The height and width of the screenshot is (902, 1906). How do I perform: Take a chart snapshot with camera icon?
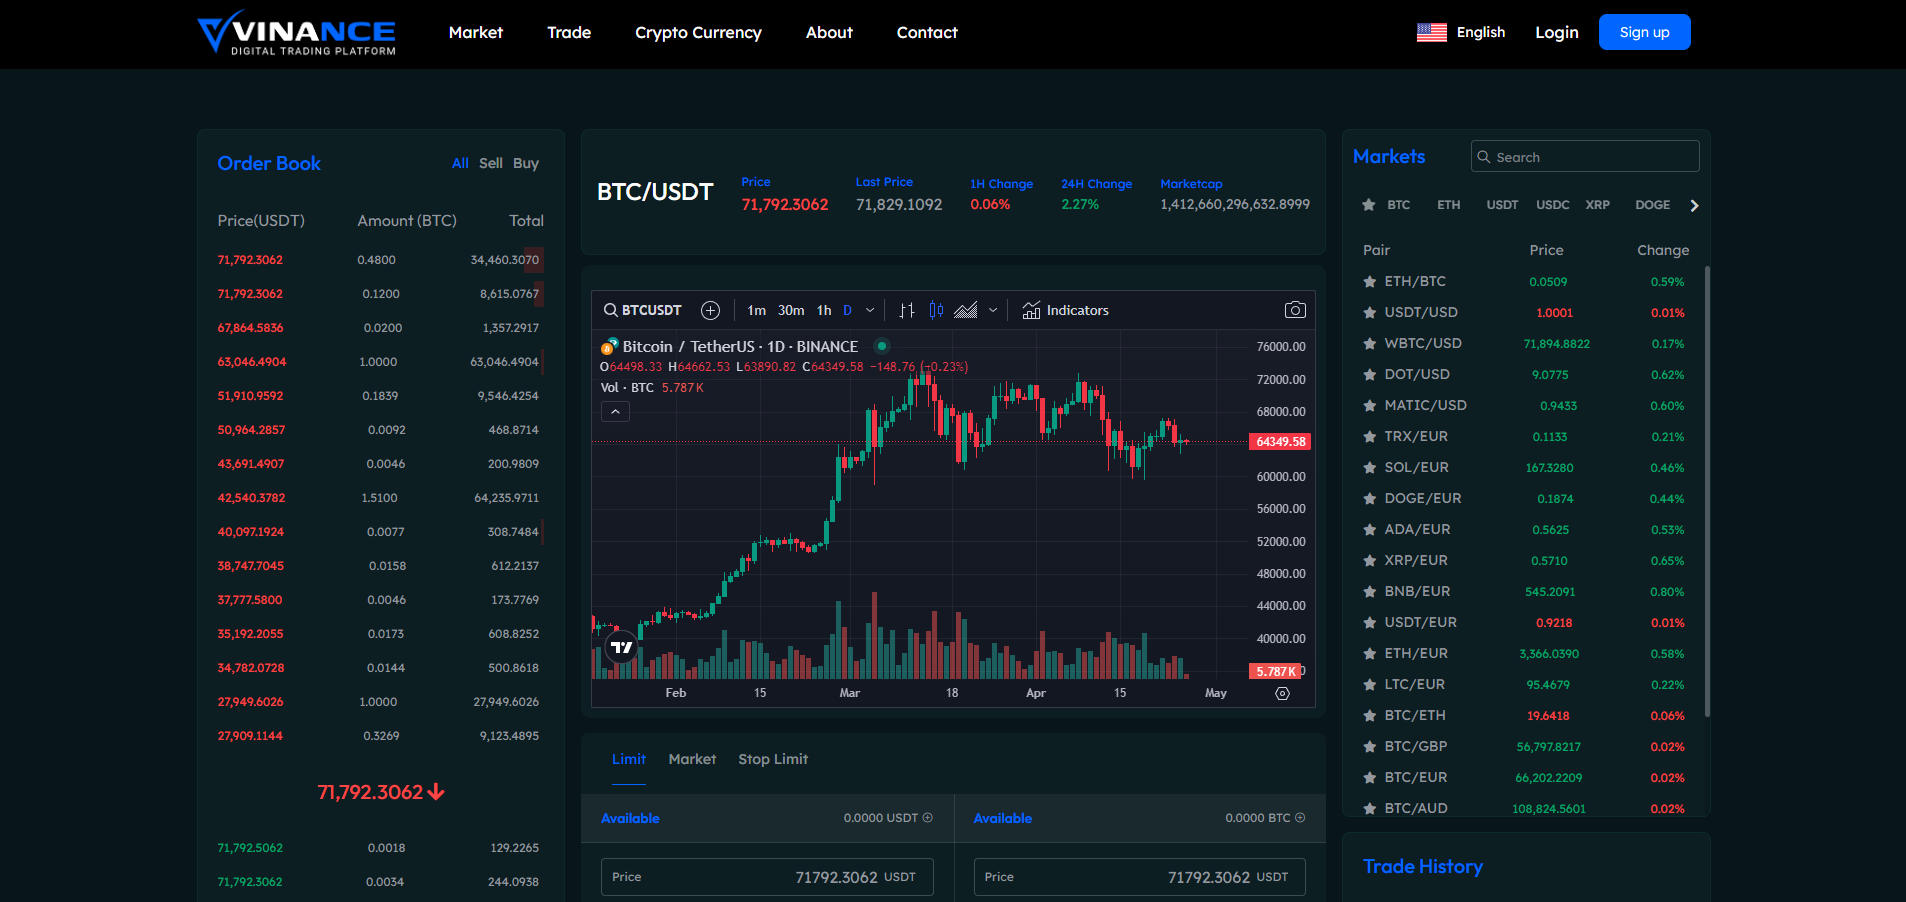1295,310
